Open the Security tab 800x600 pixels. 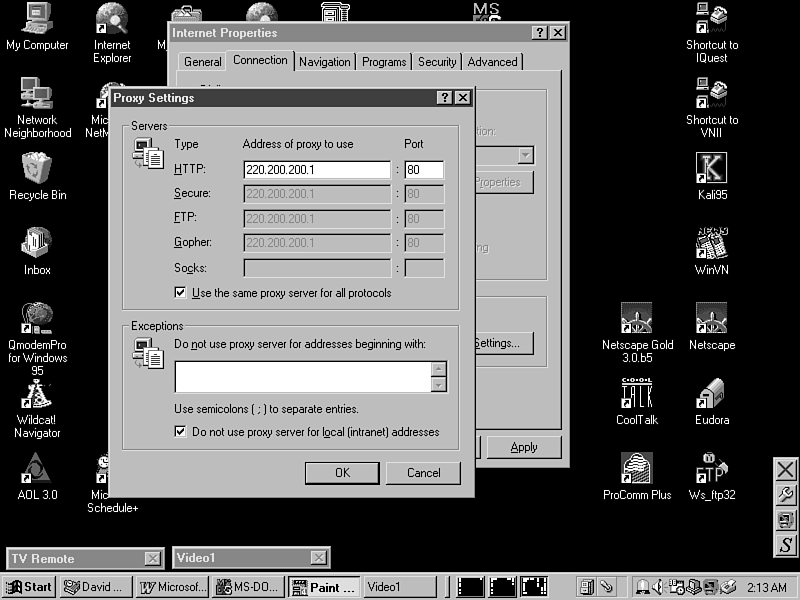[437, 62]
